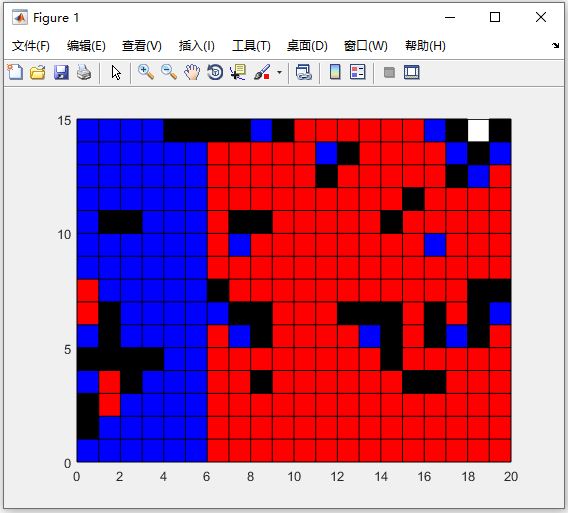Click the dock figure arrow in menu bar
568x513 pixels.
coord(555,45)
